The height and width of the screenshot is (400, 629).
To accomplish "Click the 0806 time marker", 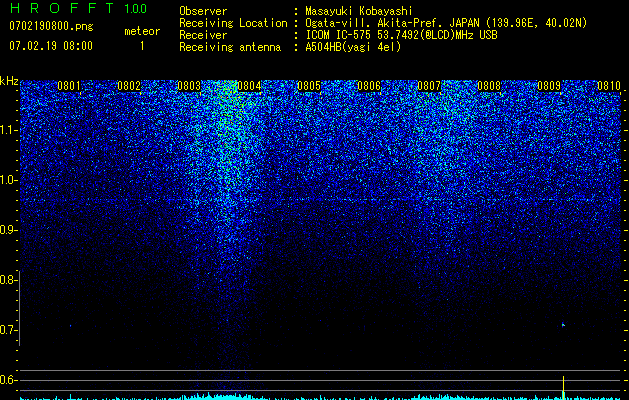I will (x=369, y=86).
